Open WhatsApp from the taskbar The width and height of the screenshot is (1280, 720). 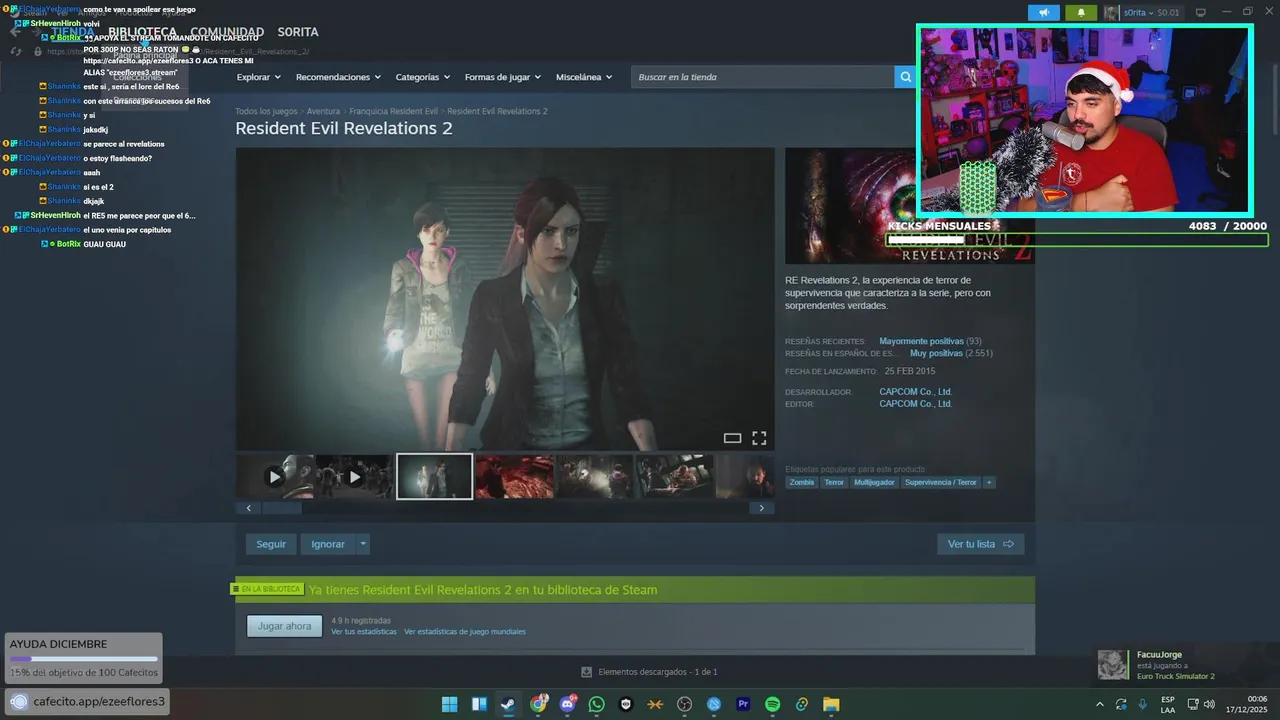point(597,704)
